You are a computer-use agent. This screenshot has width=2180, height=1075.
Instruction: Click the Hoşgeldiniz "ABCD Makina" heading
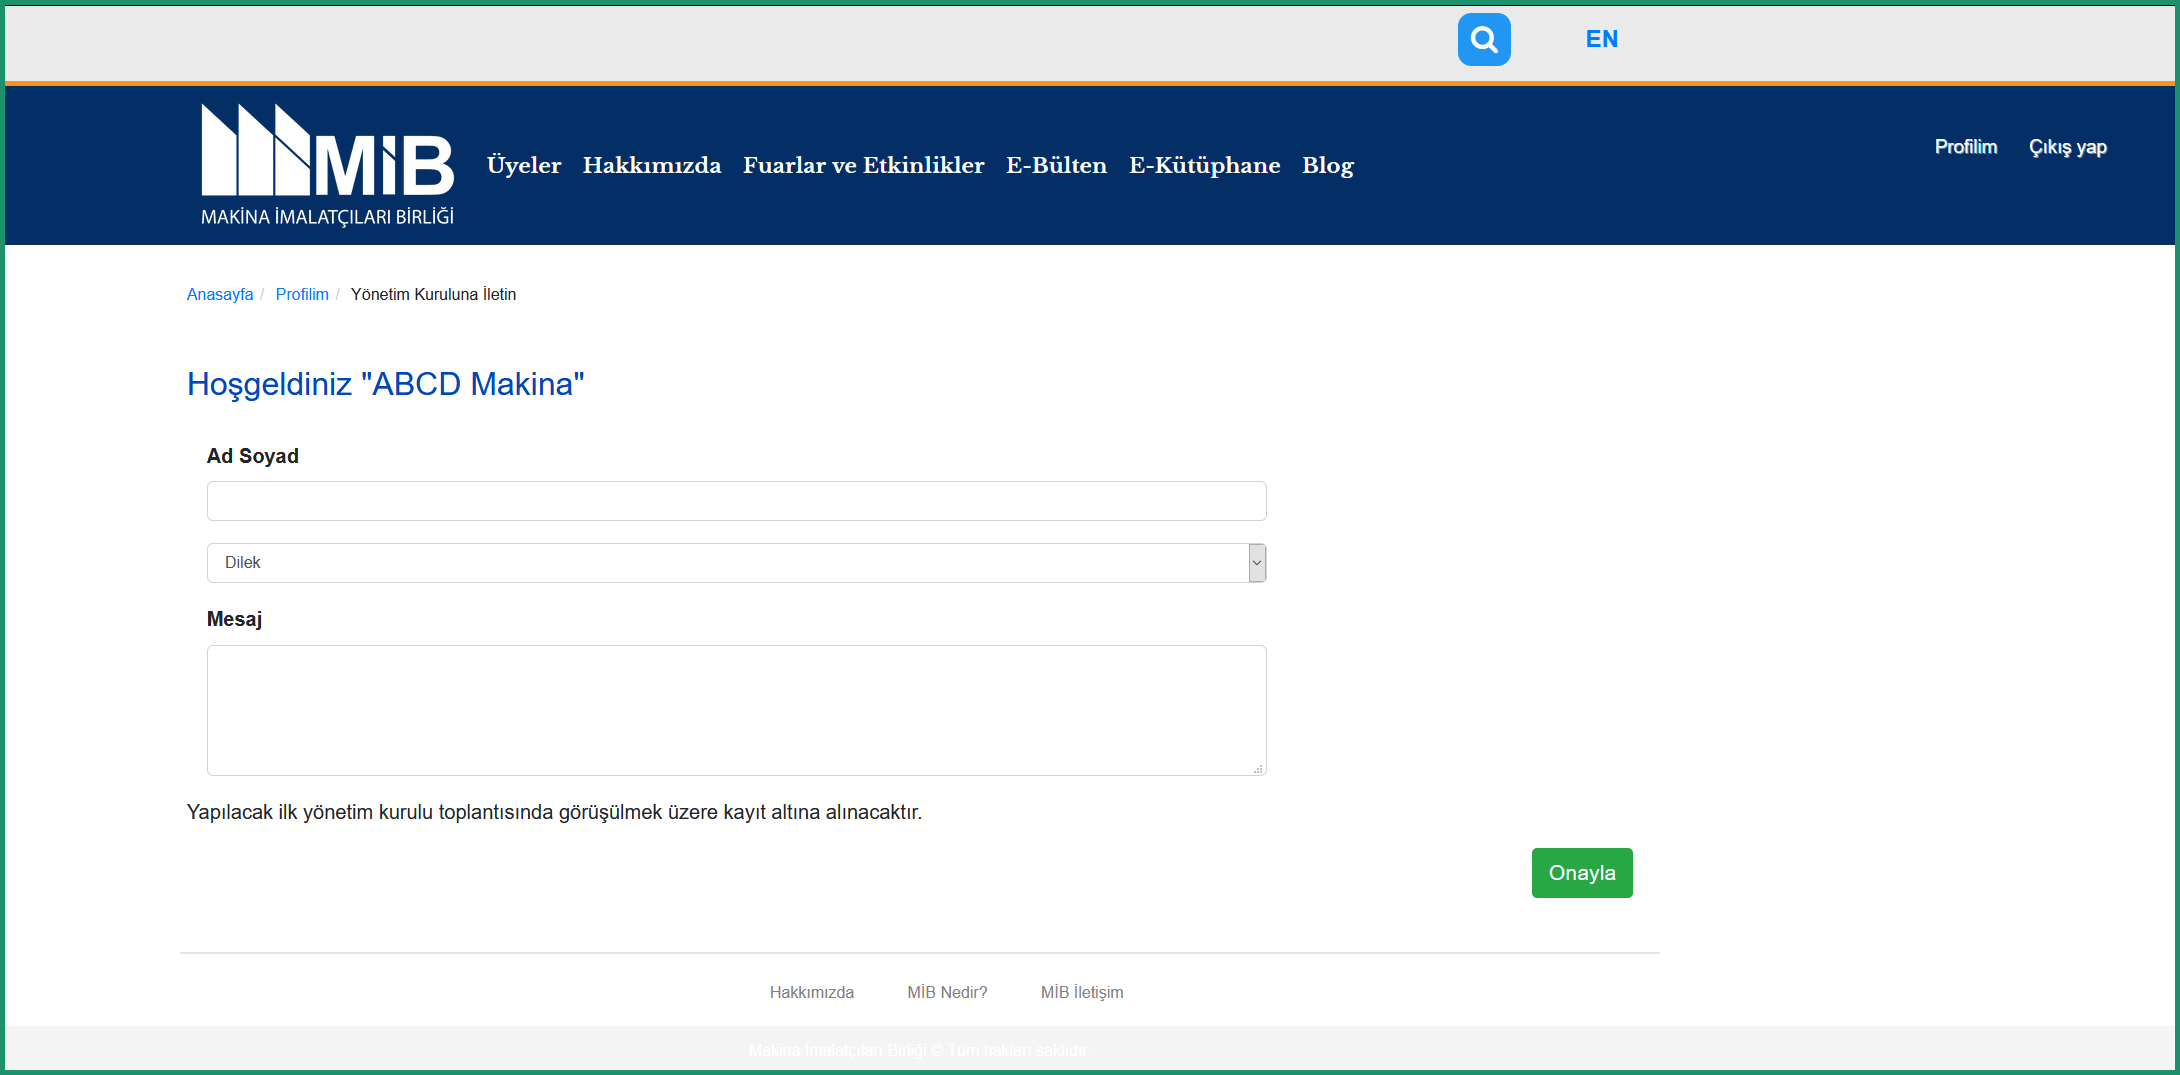[x=386, y=384]
